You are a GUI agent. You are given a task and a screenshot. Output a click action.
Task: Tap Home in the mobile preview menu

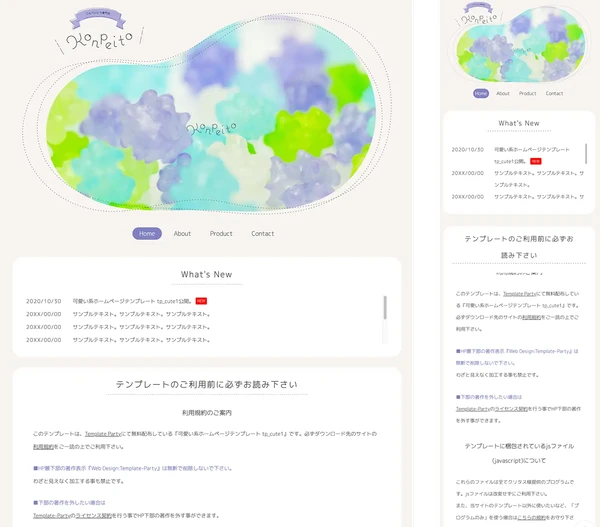click(x=481, y=93)
